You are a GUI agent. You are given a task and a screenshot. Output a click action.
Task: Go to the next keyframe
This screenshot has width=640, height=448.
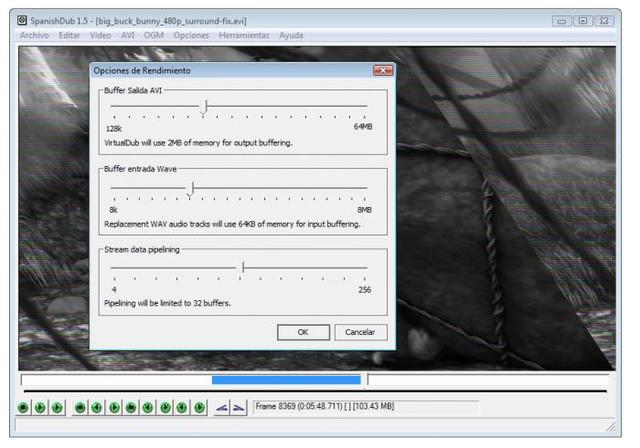(x=165, y=407)
